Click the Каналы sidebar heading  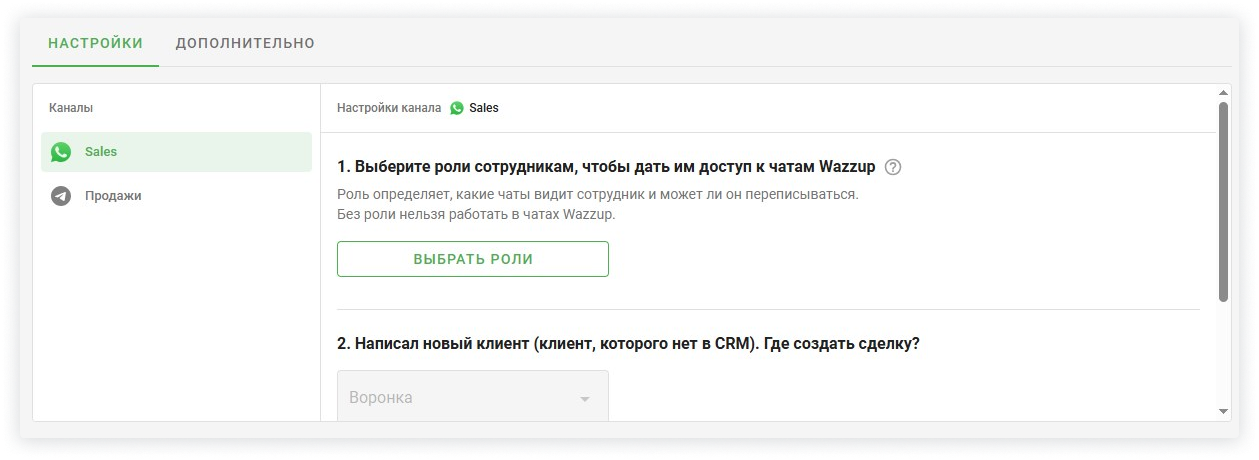click(71, 107)
